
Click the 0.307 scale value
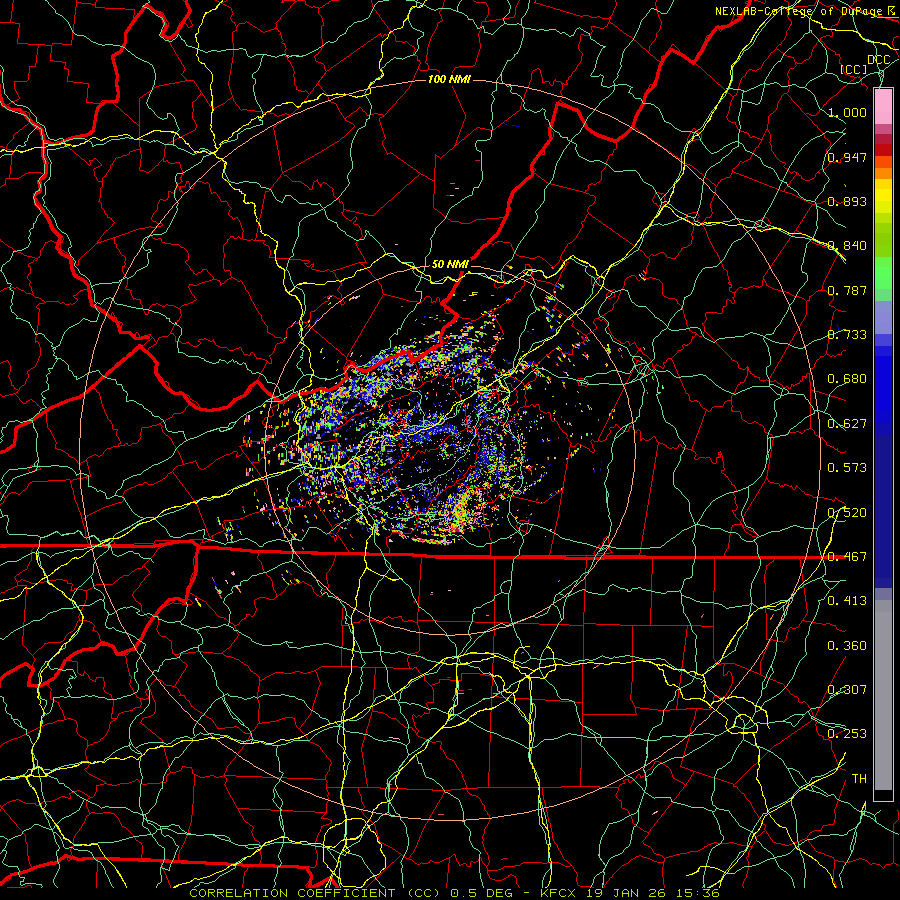847,690
